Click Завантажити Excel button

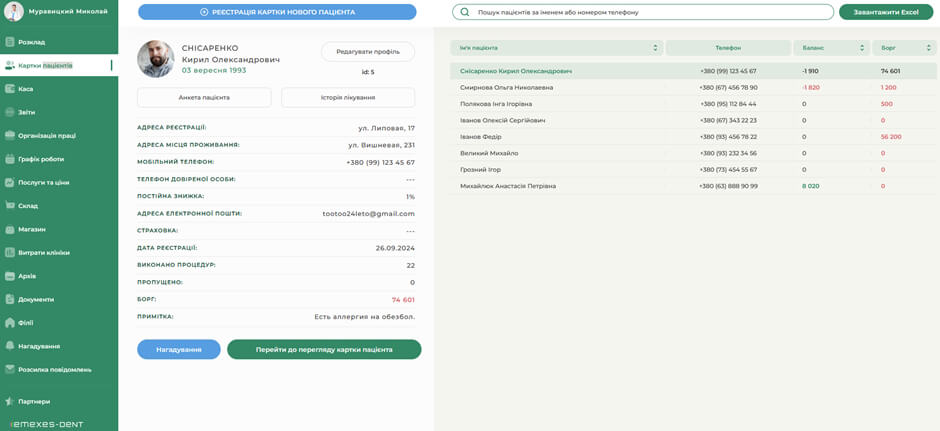pos(885,12)
